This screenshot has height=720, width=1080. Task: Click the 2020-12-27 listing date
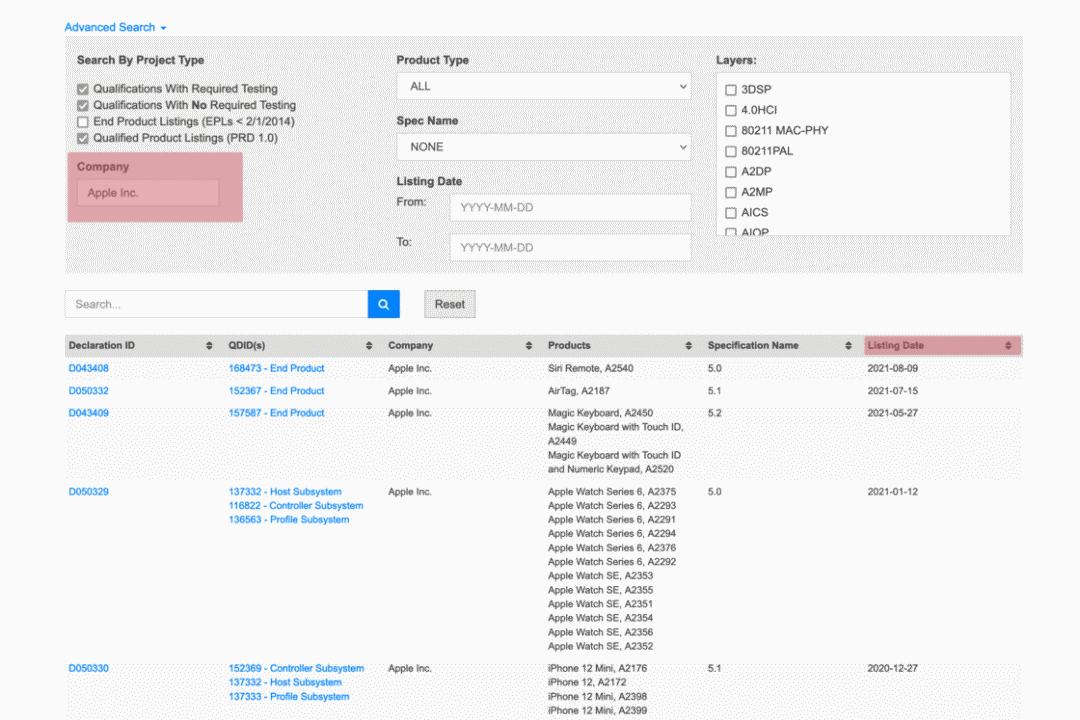tap(892, 668)
